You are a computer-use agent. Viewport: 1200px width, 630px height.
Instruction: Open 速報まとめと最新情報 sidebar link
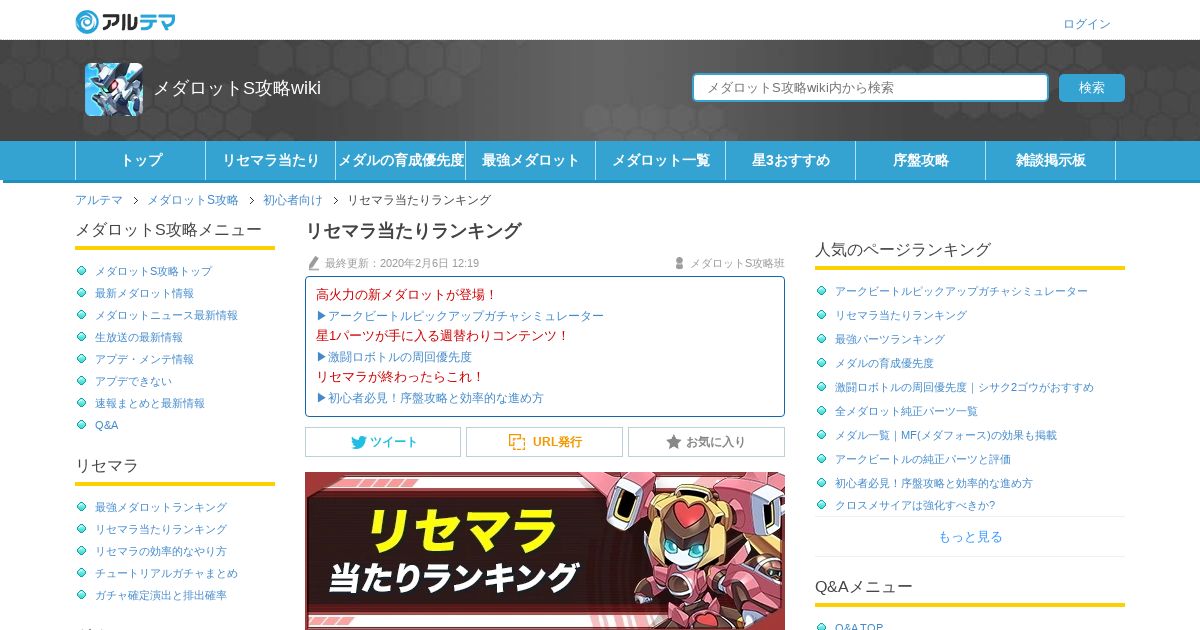(x=150, y=403)
